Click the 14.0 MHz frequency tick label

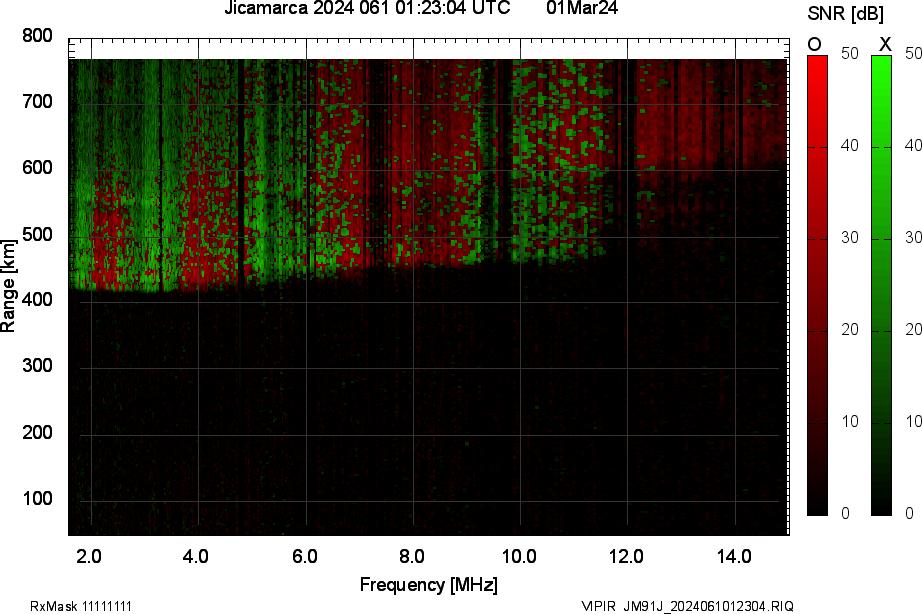pos(735,556)
